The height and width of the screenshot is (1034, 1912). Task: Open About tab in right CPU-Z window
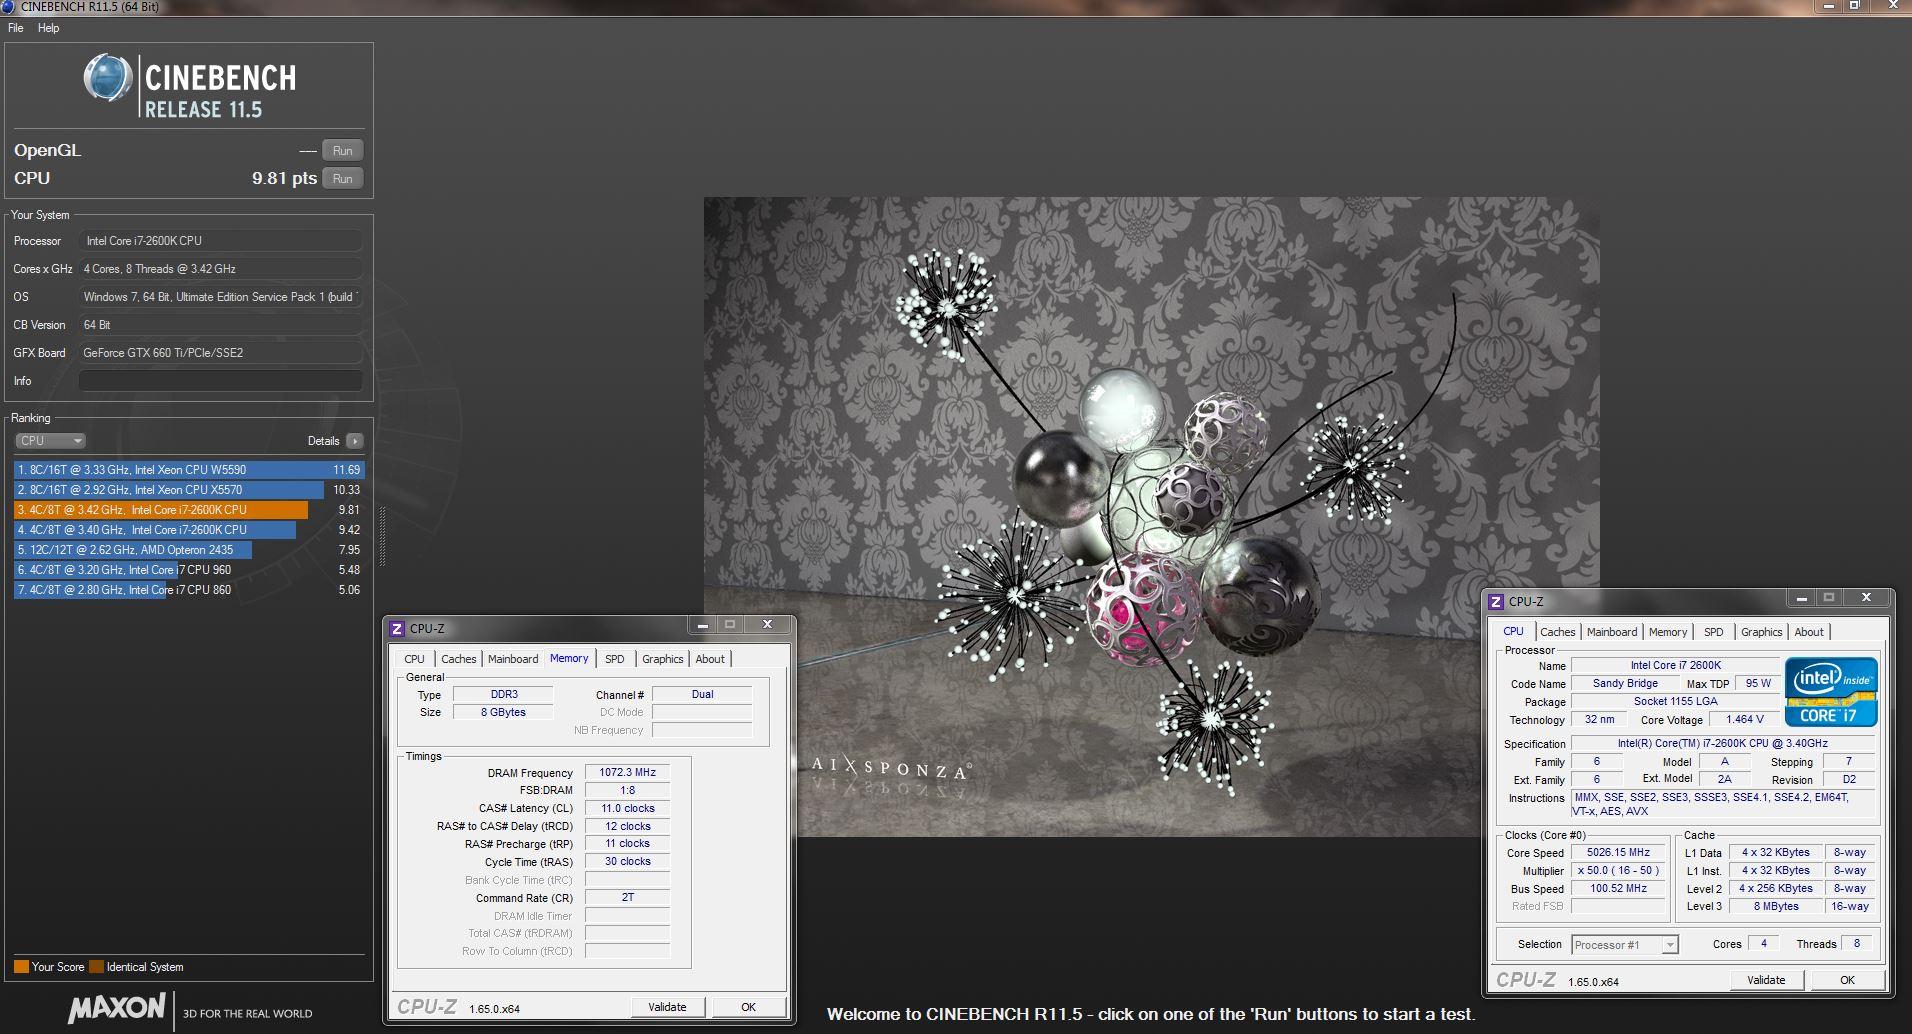[x=1809, y=632]
